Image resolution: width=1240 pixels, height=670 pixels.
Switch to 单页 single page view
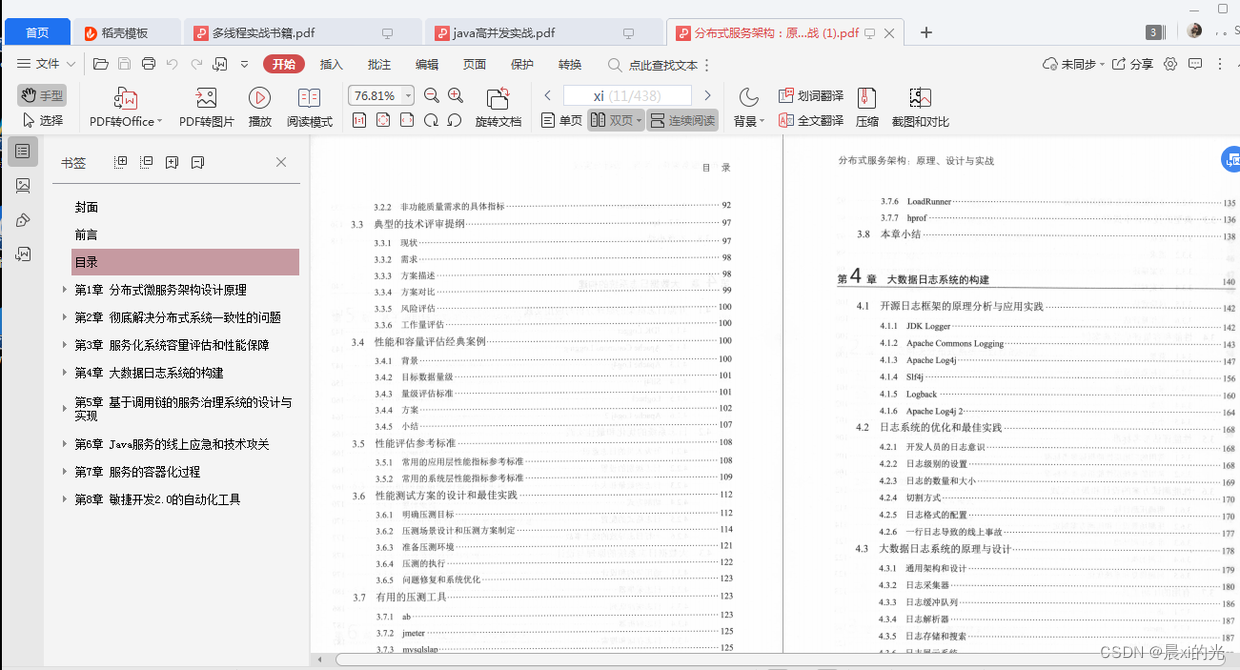point(561,120)
